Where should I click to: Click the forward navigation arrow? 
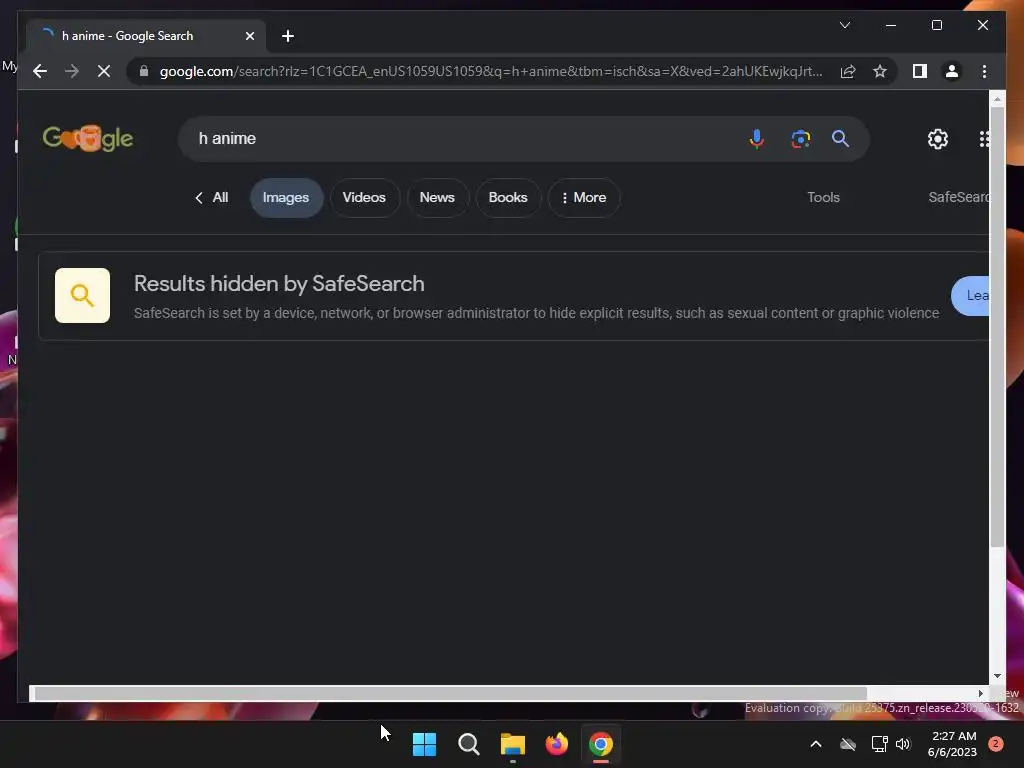pyautogui.click(x=72, y=71)
